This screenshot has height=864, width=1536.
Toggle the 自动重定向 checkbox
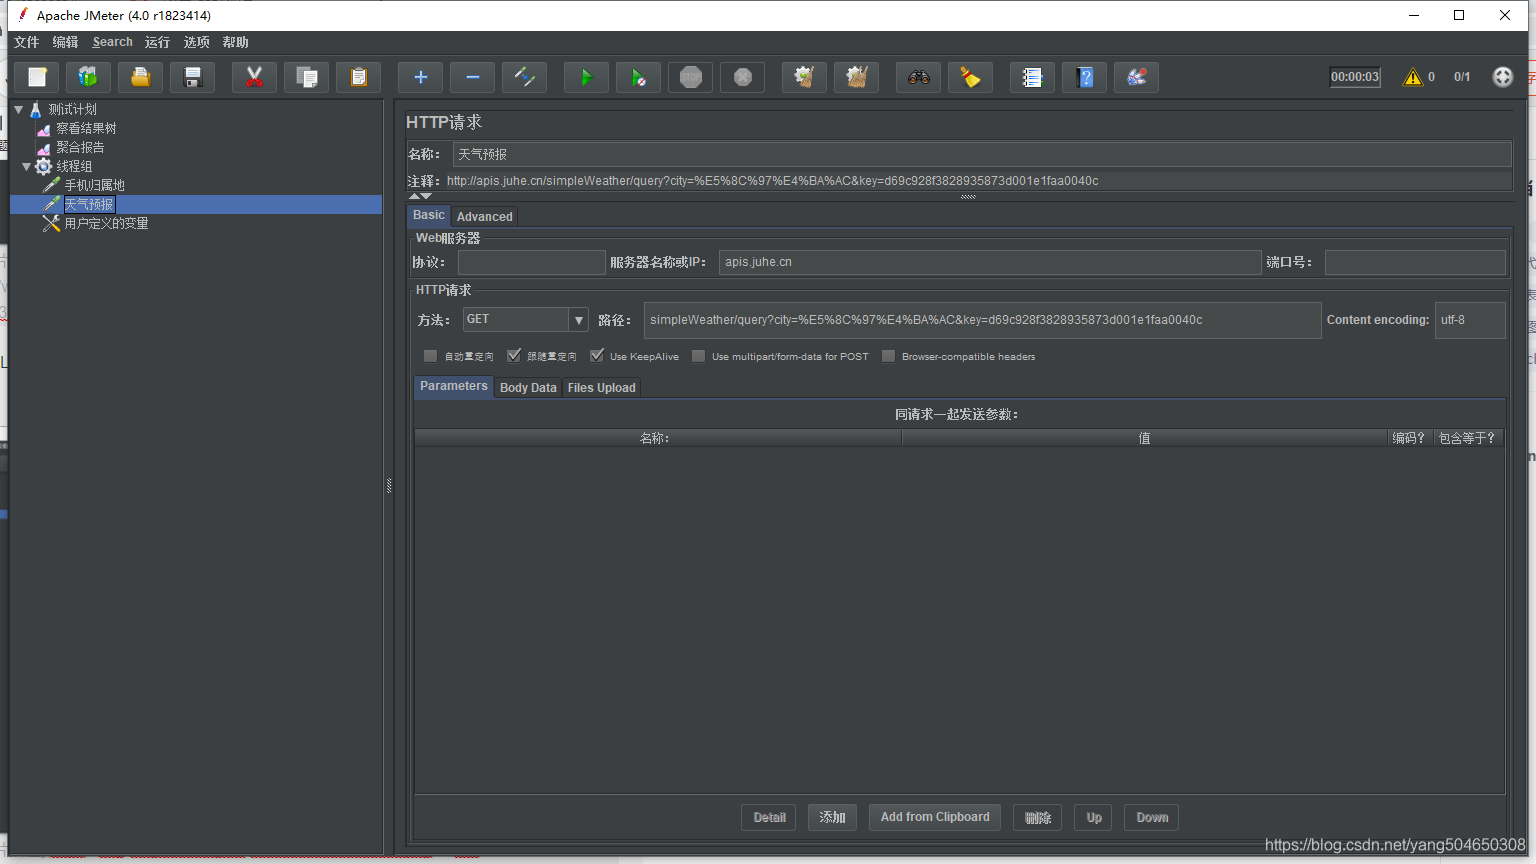coord(431,356)
